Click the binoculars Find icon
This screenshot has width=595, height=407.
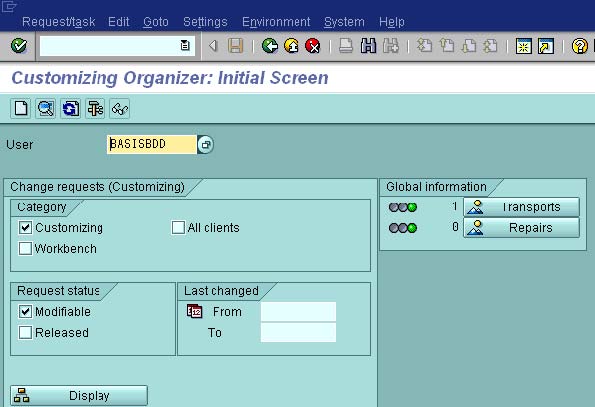click(x=368, y=46)
